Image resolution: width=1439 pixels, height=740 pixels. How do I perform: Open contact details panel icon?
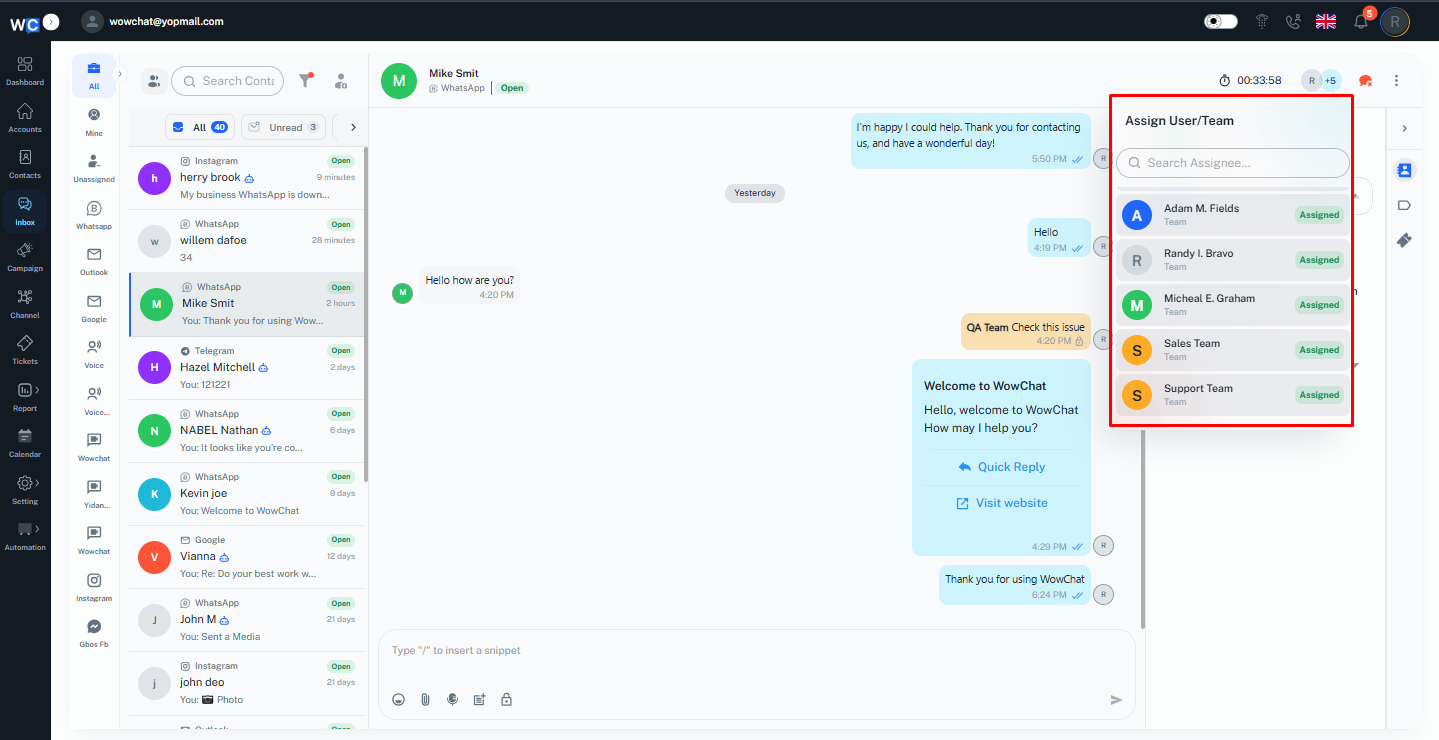point(1404,170)
